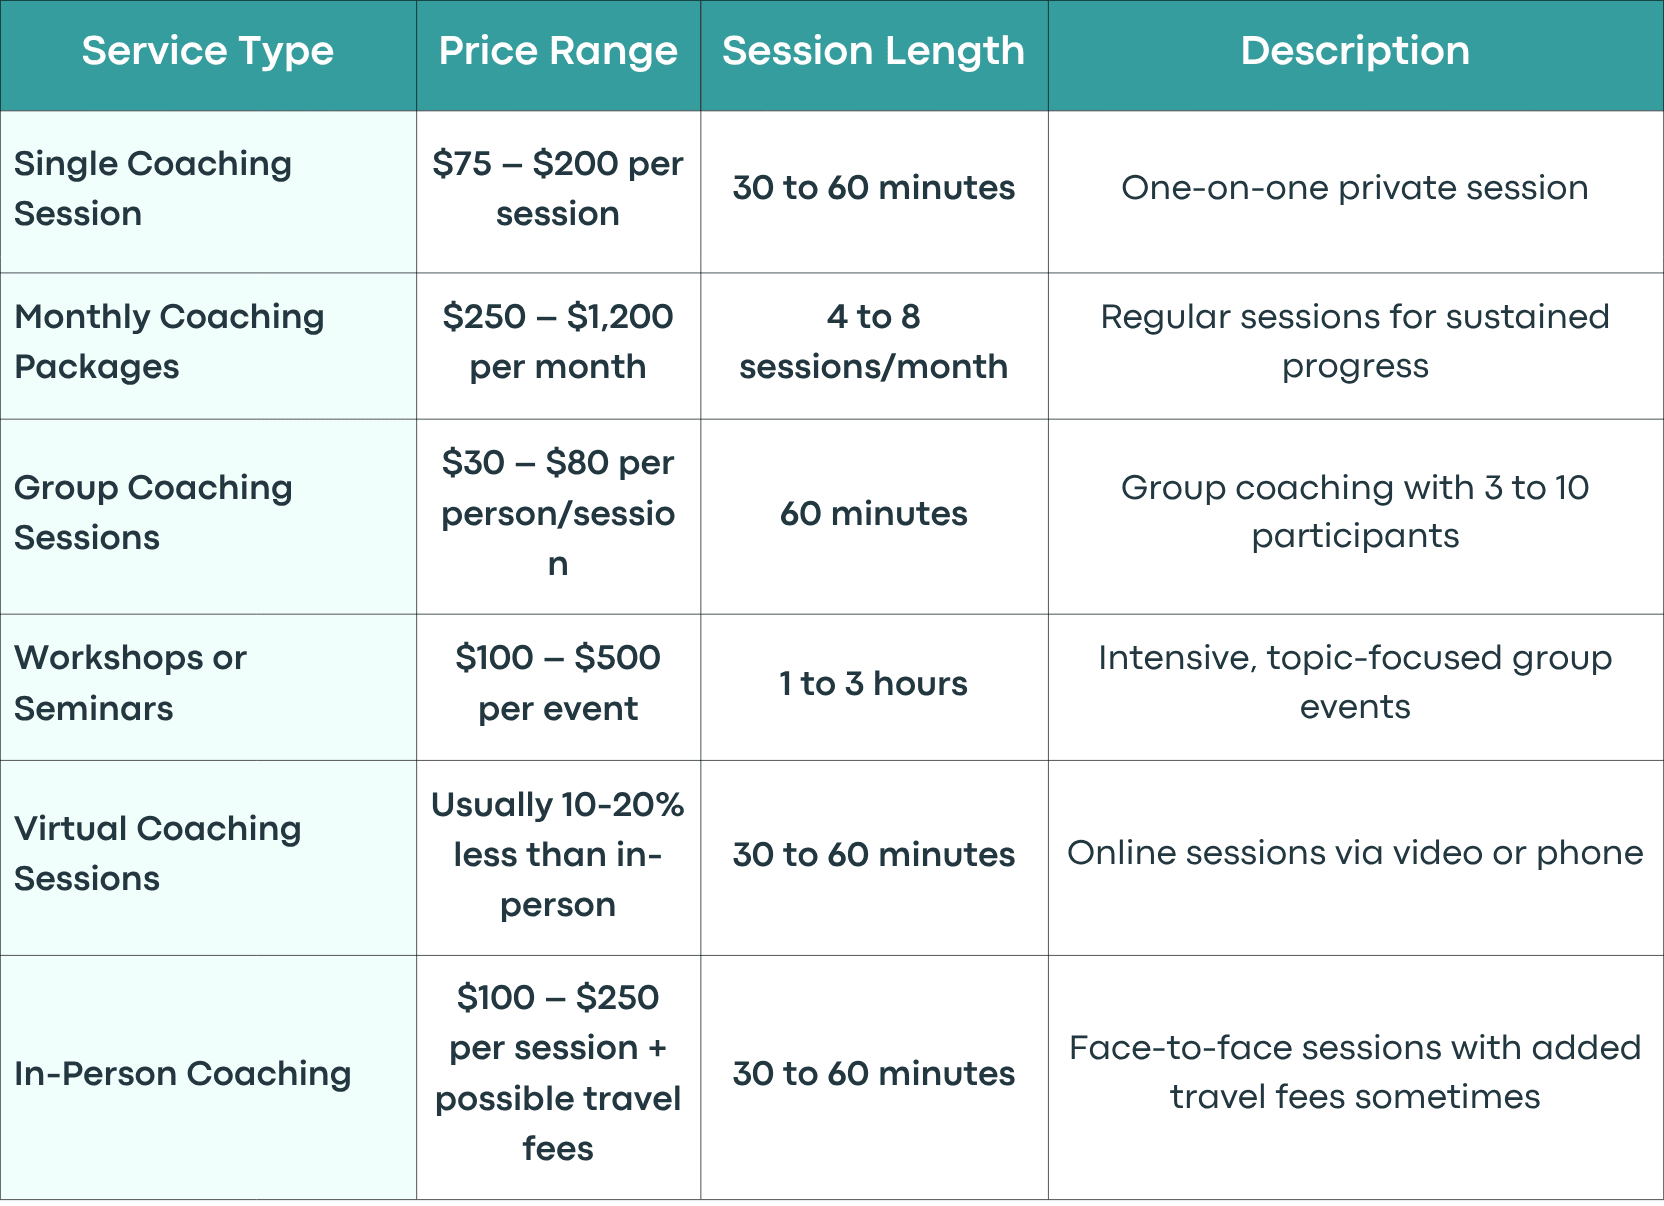Viewport: 1664px width, 1206px height.
Task: Select the Workshops or Seminars cell
Action: pyautogui.click(x=208, y=687)
